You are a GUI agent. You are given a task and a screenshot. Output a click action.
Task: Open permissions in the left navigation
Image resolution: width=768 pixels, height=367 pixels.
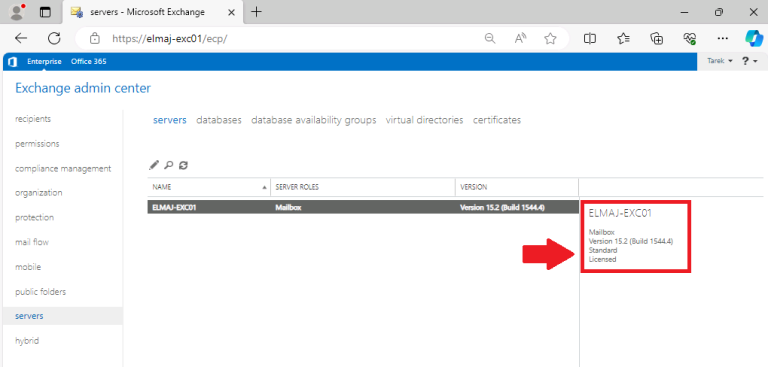(x=37, y=144)
